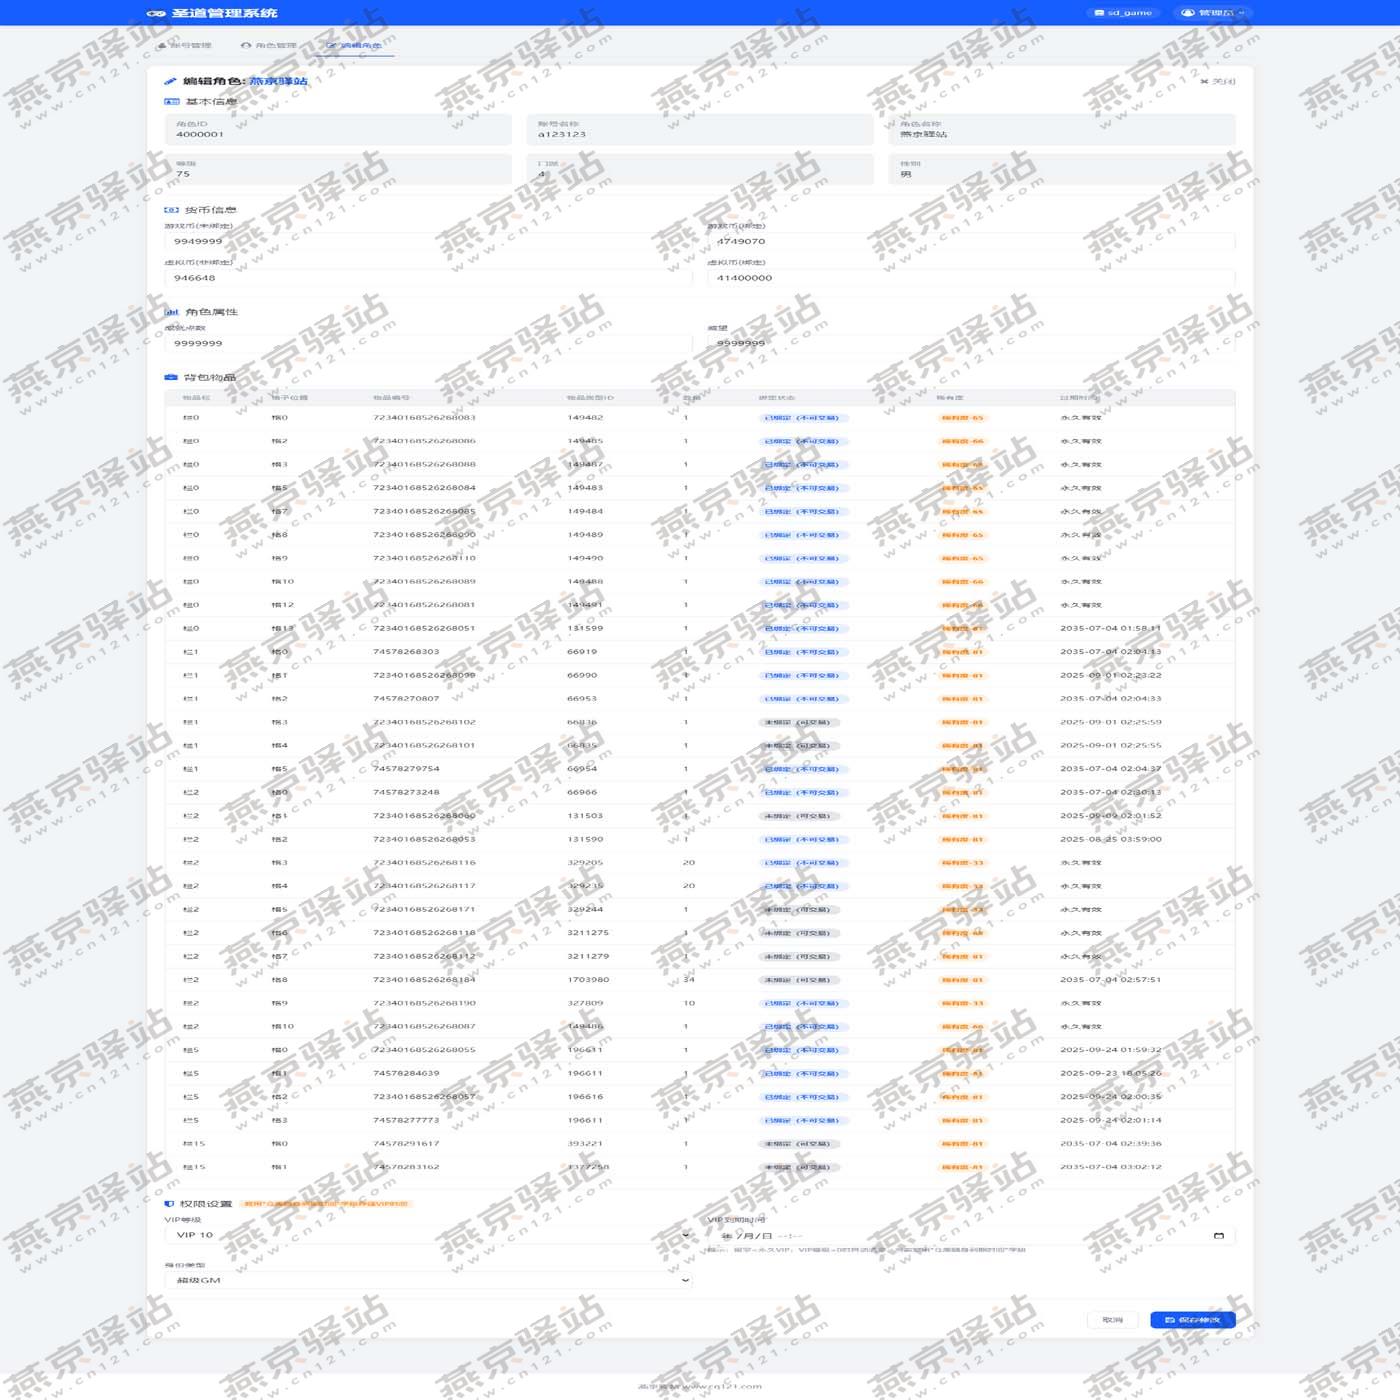Screen dimensions: 1400x1400
Task: Switch to the 账号管理 tab
Action: (x=185, y=46)
